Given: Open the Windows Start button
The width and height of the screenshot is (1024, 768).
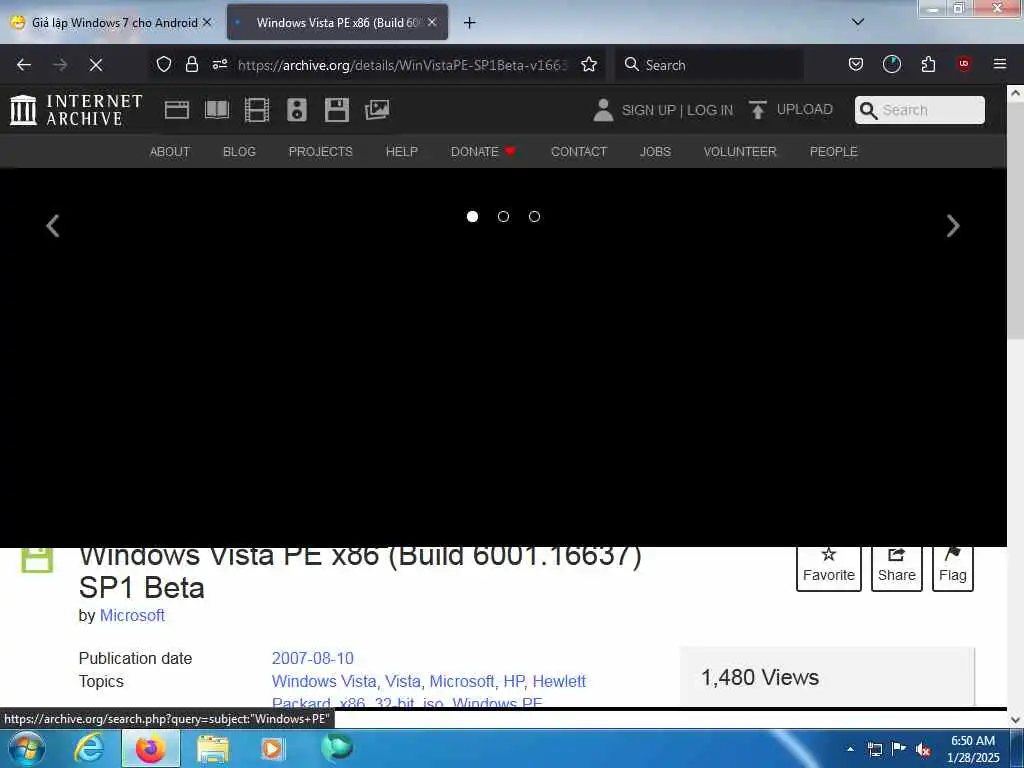Looking at the screenshot, I should coord(27,749).
